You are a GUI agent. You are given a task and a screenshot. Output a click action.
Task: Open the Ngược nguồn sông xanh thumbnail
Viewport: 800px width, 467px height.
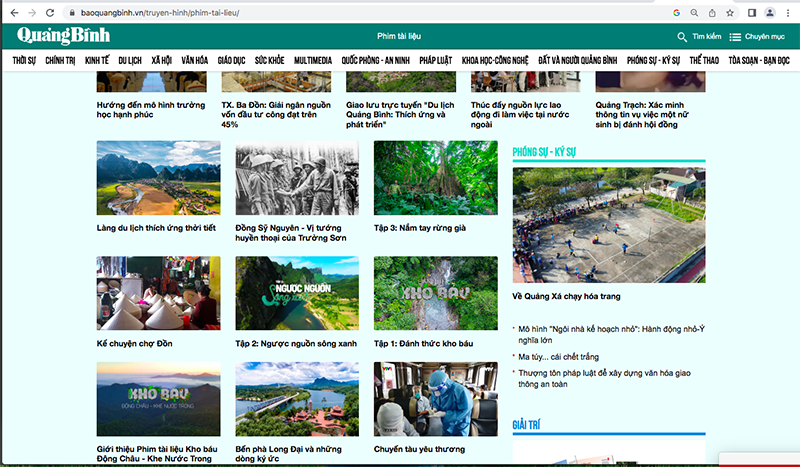[297, 293]
